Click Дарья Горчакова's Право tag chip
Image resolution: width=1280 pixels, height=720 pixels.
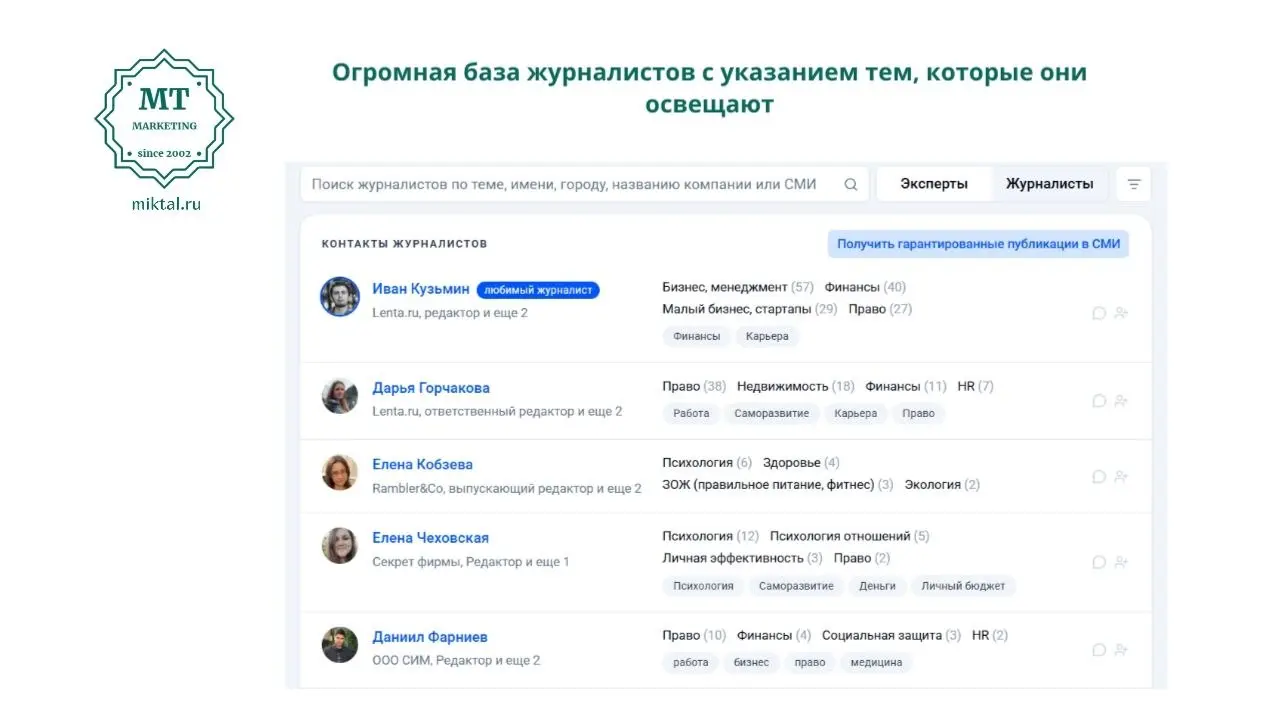(918, 413)
